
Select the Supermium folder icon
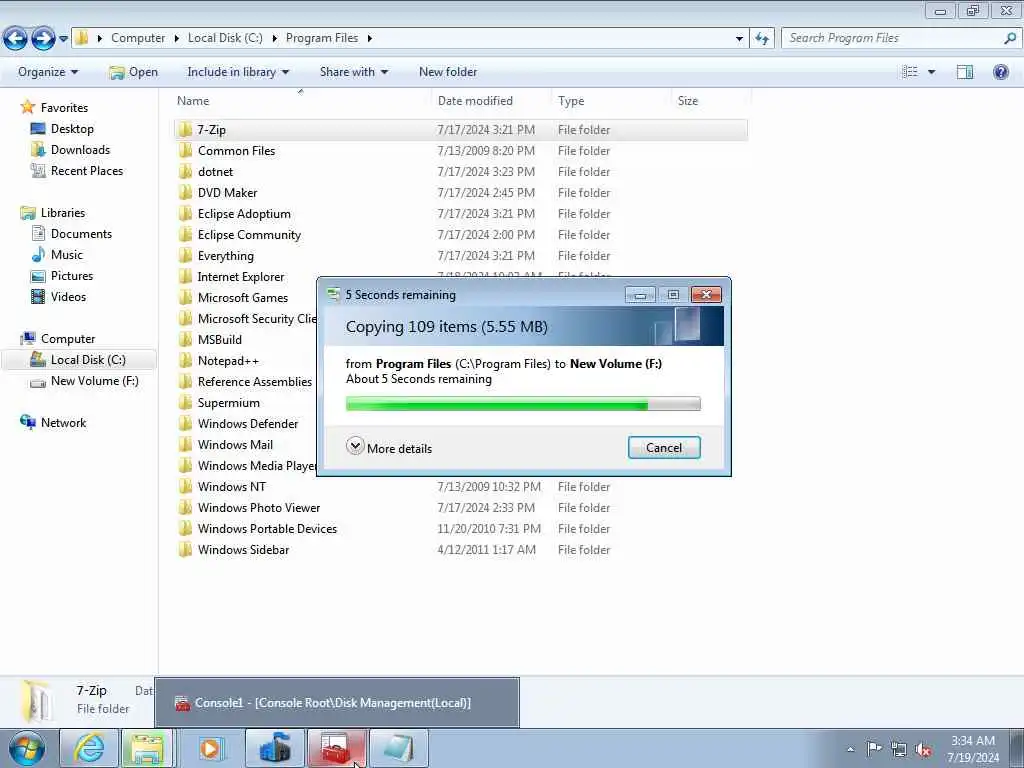[x=185, y=402]
